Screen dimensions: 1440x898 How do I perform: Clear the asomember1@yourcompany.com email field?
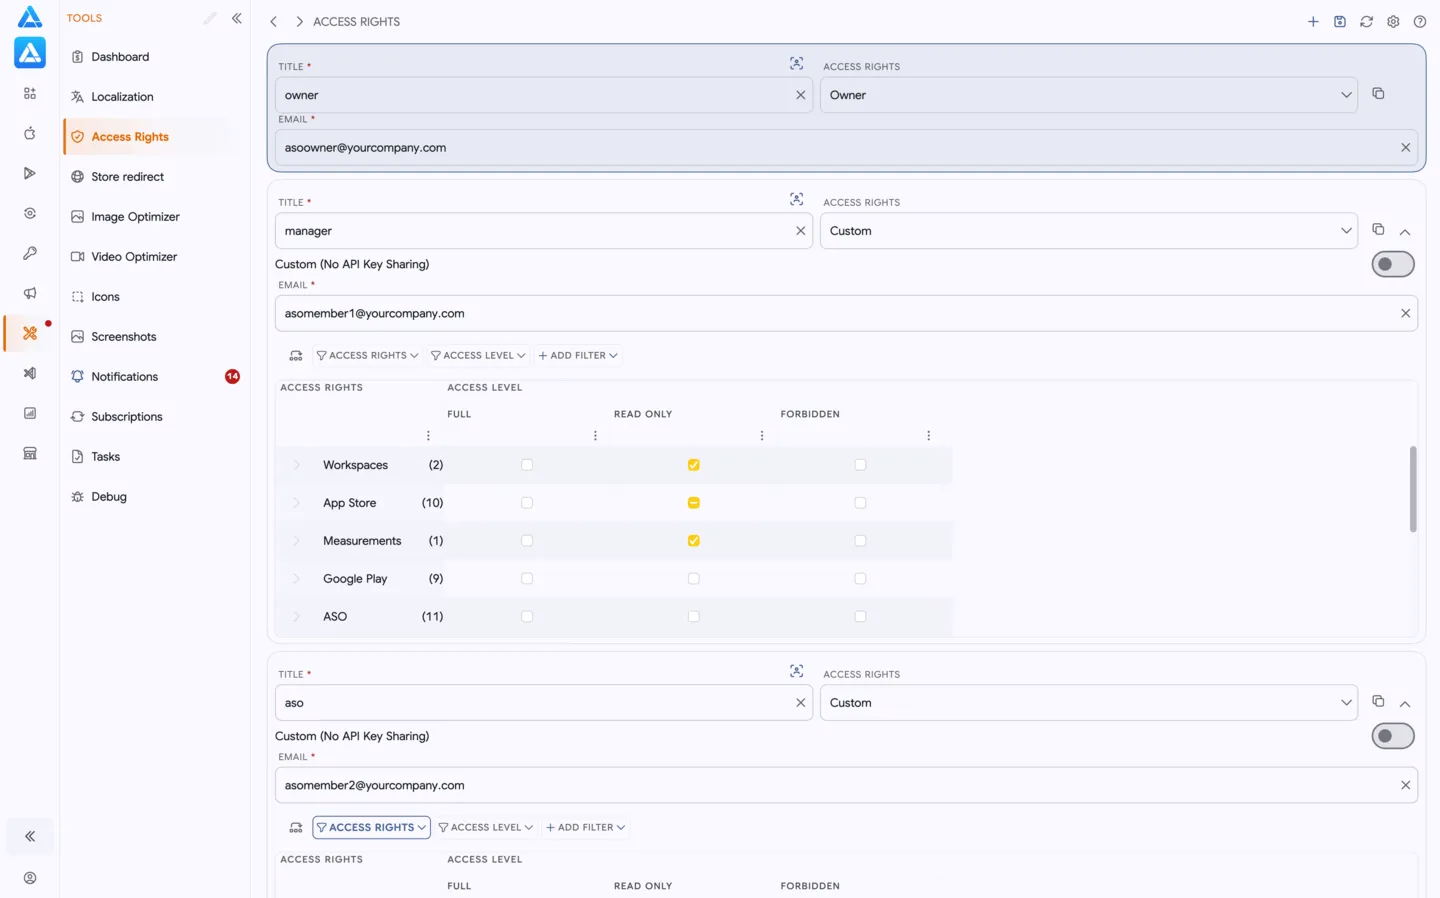tap(1405, 313)
